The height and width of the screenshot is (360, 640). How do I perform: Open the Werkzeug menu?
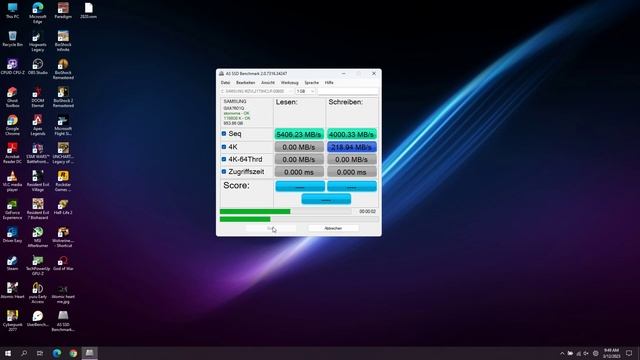point(289,82)
